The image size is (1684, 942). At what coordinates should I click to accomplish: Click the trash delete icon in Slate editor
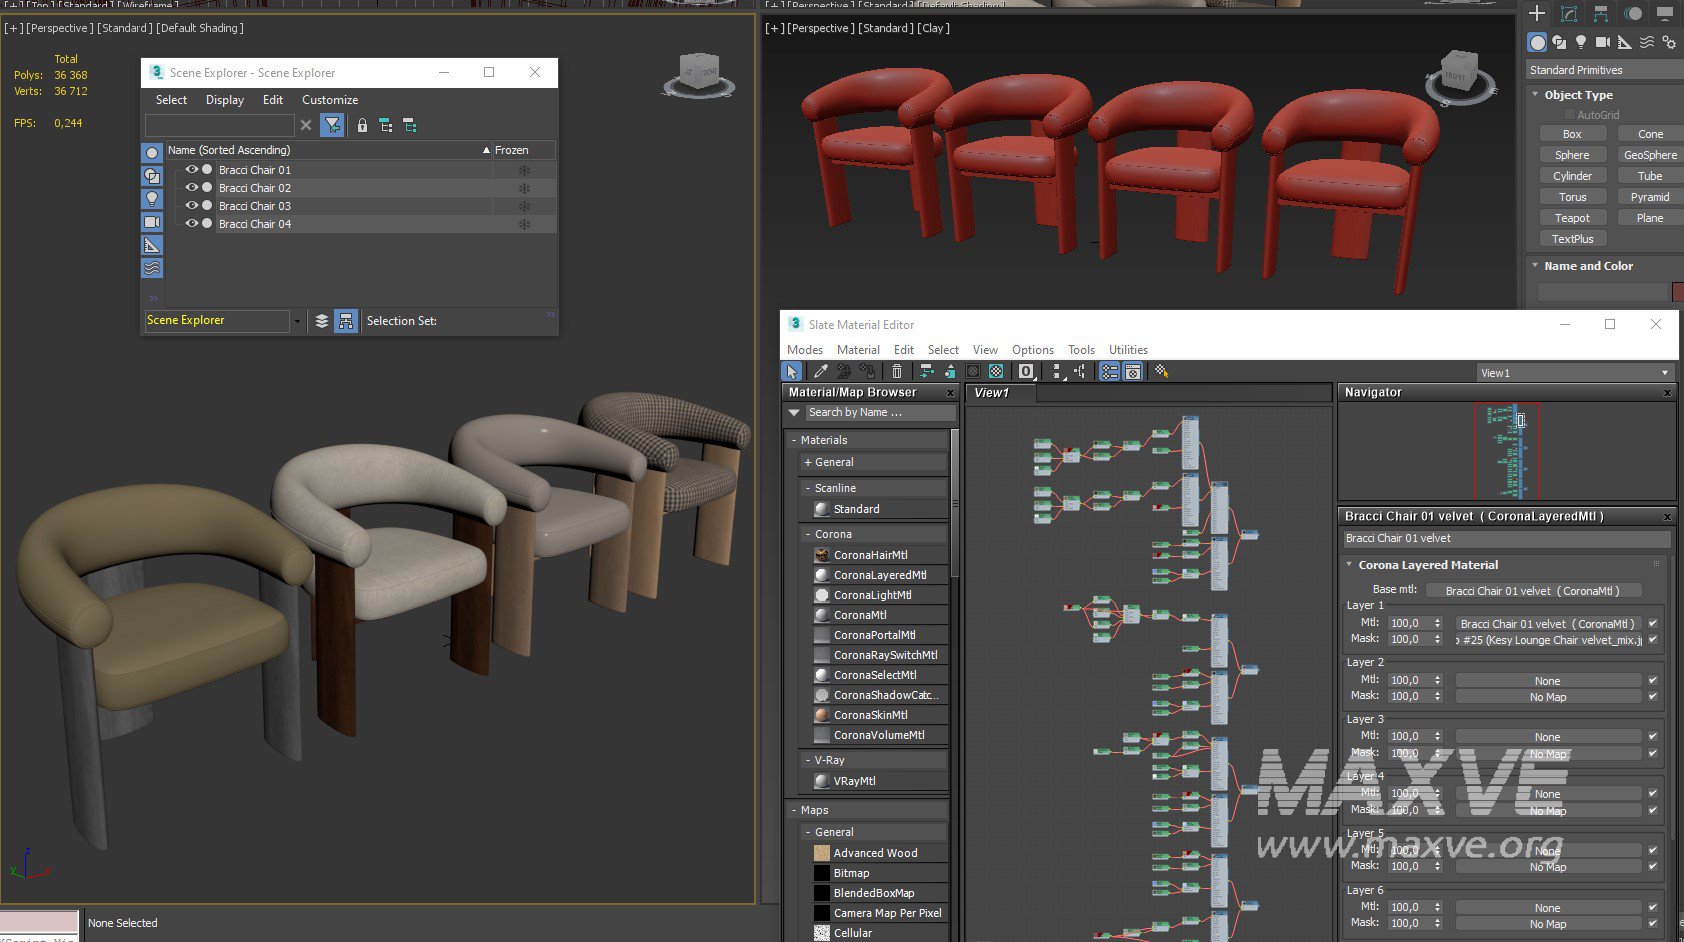tap(897, 371)
